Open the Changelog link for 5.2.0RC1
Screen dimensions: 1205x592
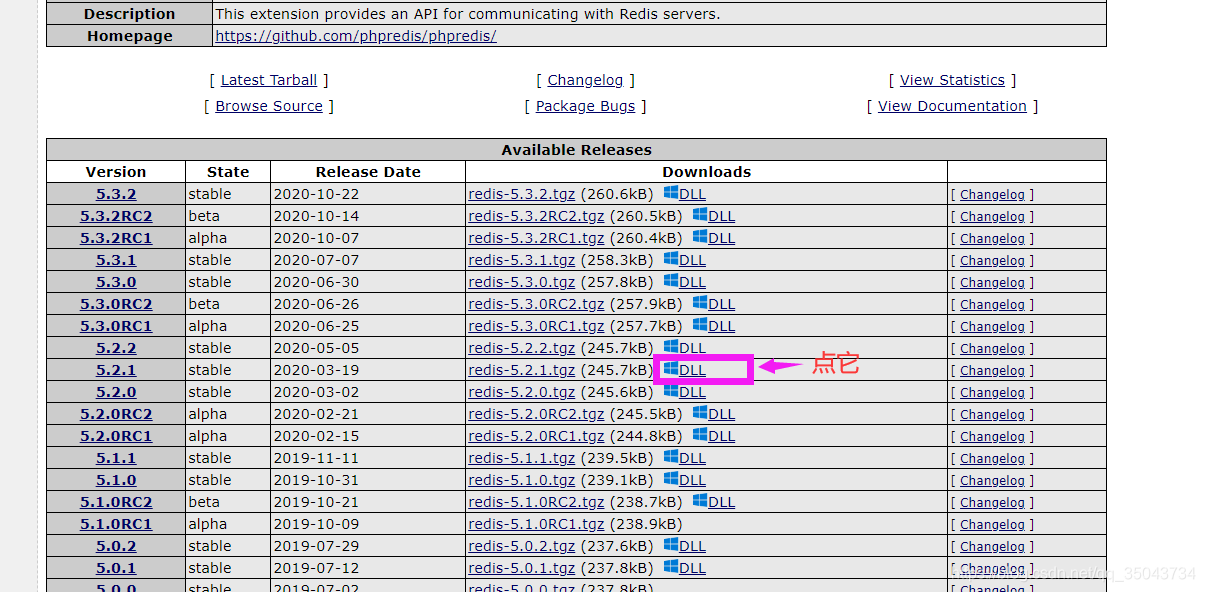pyautogui.click(x=992, y=437)
